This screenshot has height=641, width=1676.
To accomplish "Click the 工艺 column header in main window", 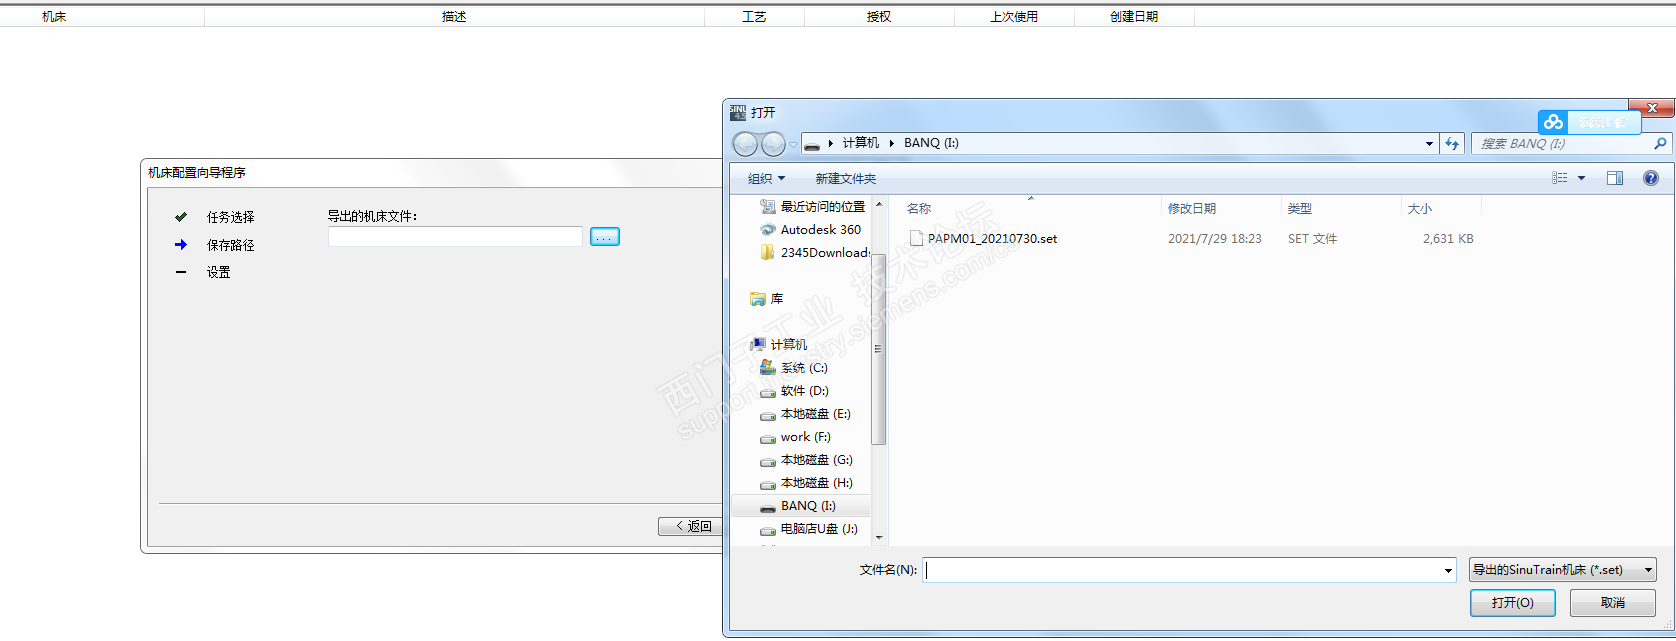I will tap(754, 17).
